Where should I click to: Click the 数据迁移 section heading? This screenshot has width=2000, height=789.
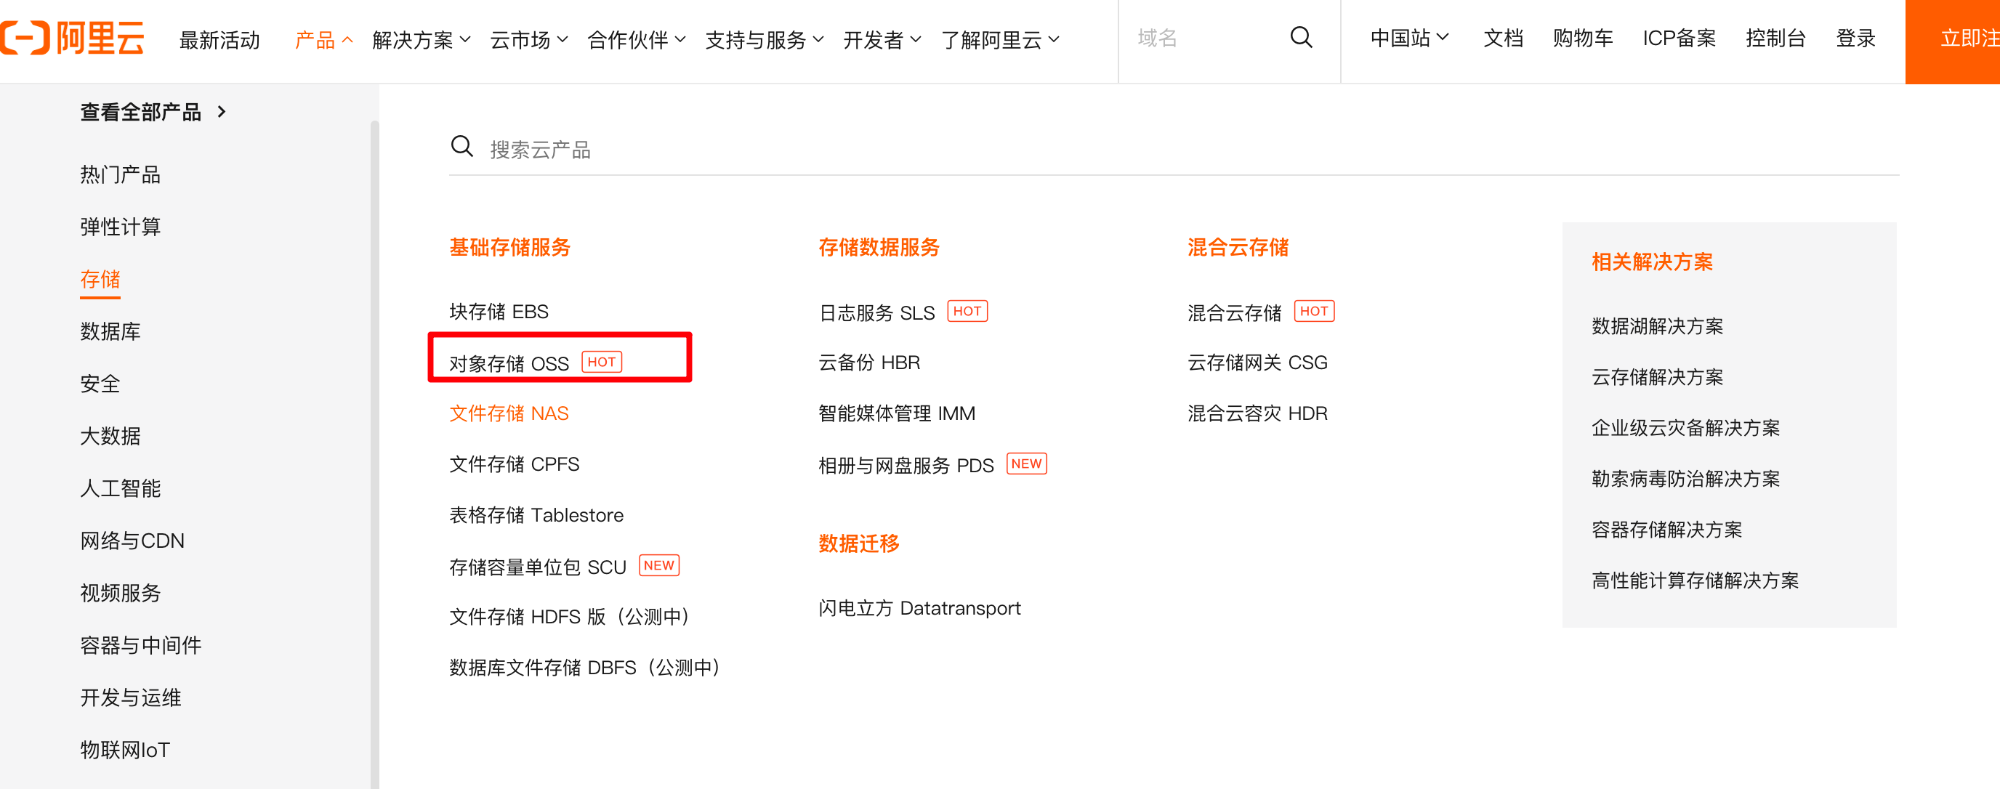[859, 543]
